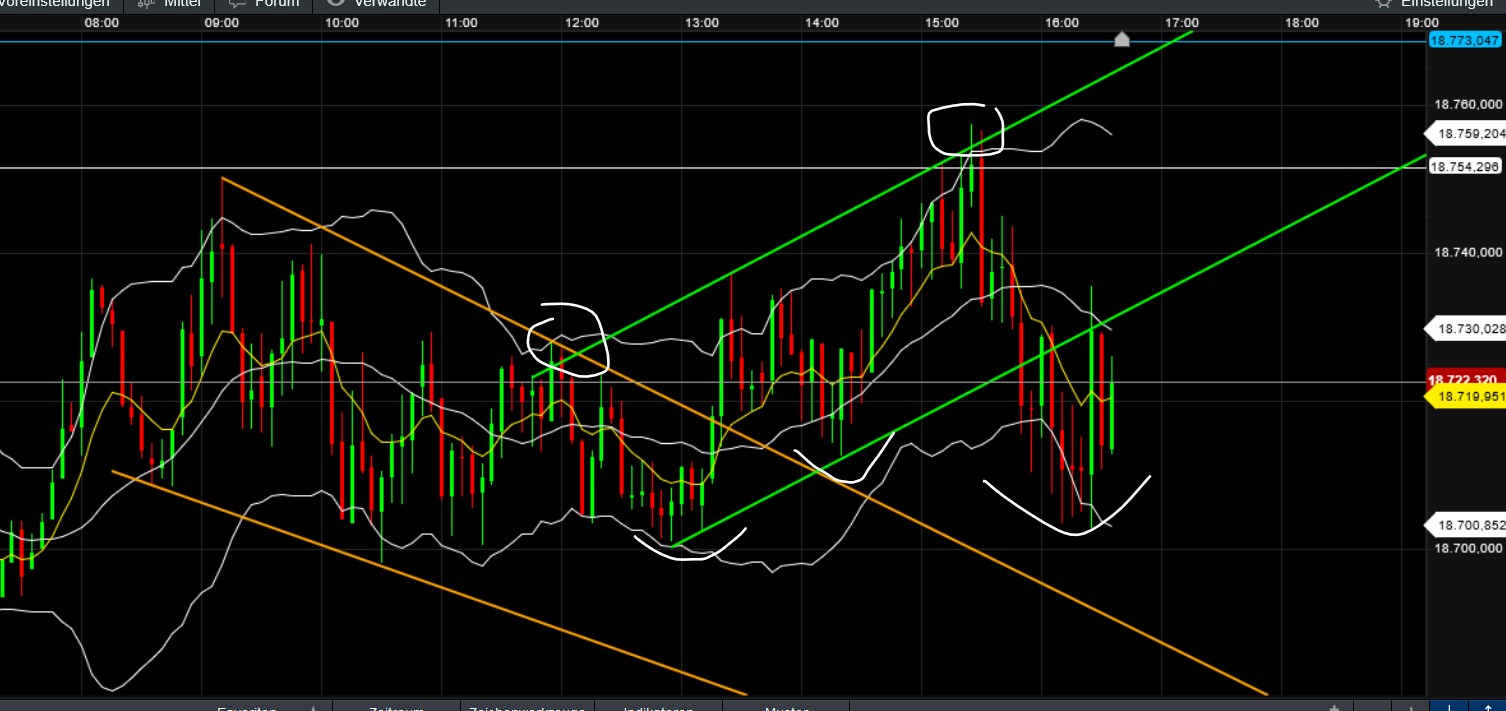Click the 18.740,000 price axis value
Screen dimensions: 1506x711
(1468, 253)
